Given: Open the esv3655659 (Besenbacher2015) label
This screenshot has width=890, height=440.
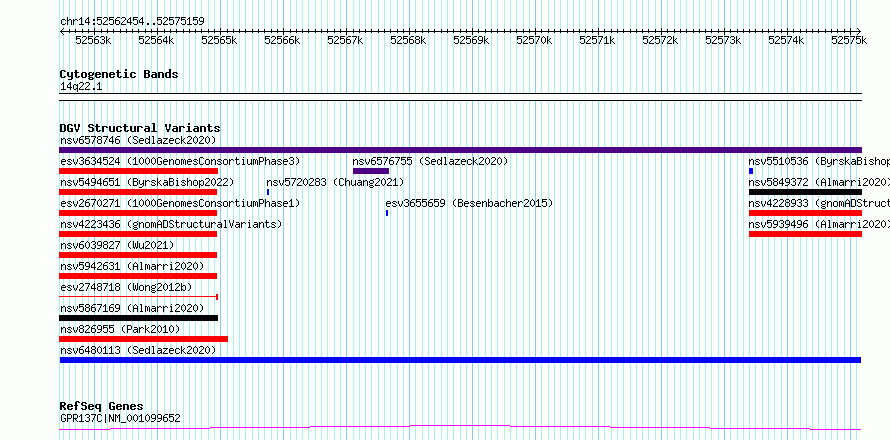Looking at the screenshot, I should [x=469, y=203].
